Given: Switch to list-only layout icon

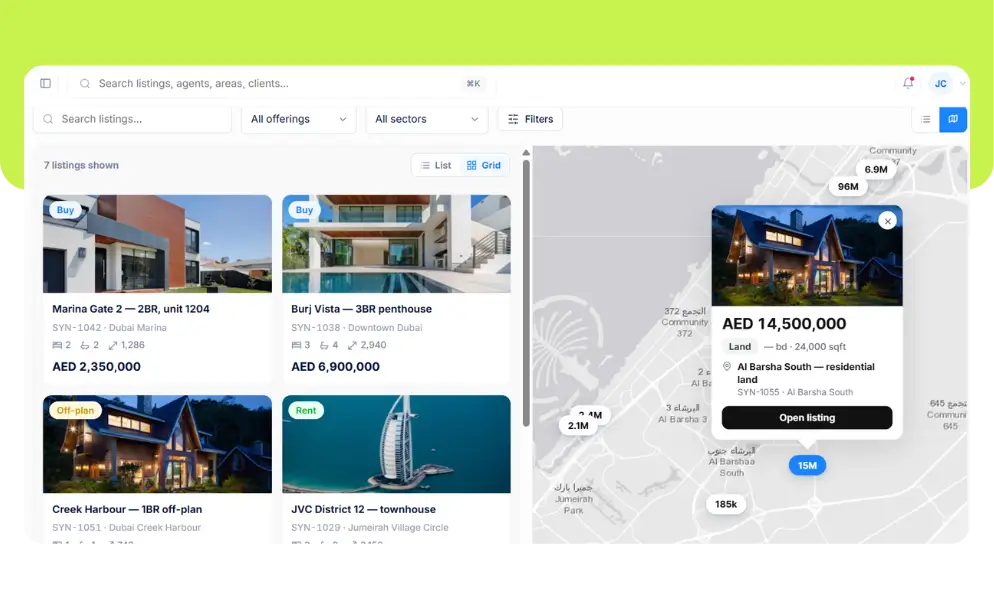Looking at the screenshot, I should 926,119.
